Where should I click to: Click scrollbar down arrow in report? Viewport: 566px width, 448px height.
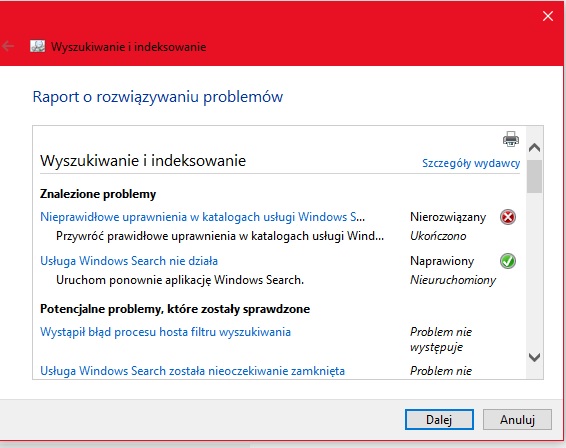tap(534, 357)
